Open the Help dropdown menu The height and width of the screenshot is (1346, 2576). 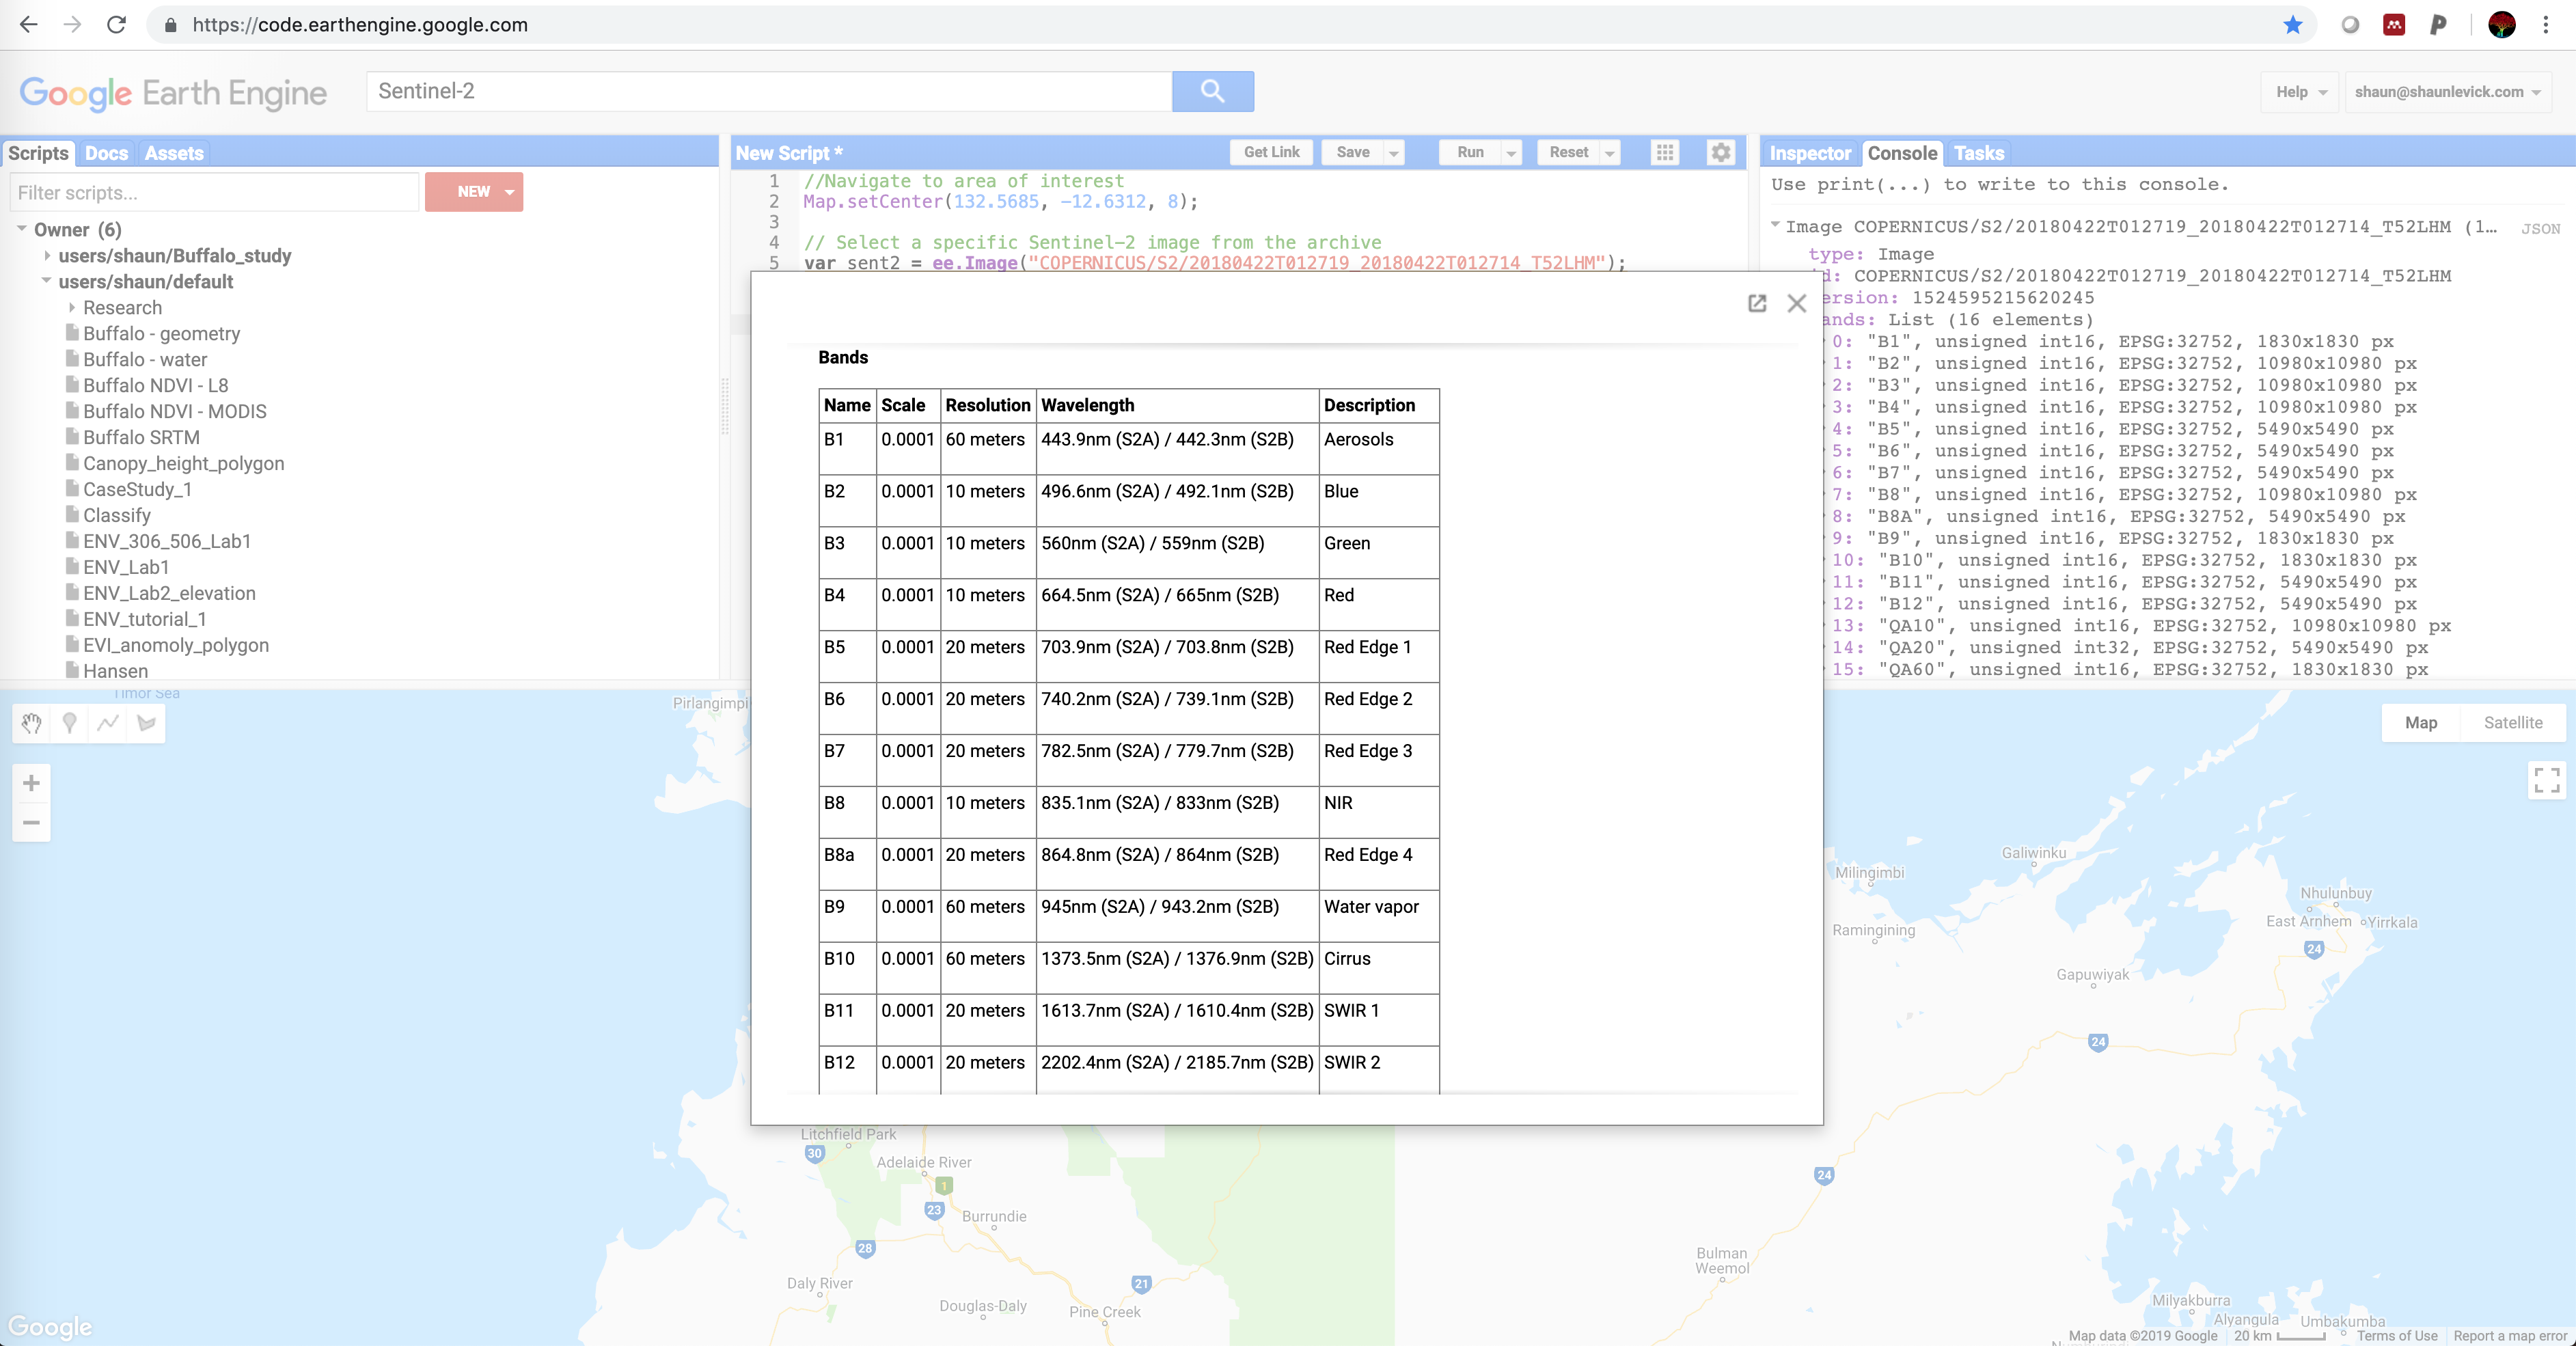[2301, 92]
